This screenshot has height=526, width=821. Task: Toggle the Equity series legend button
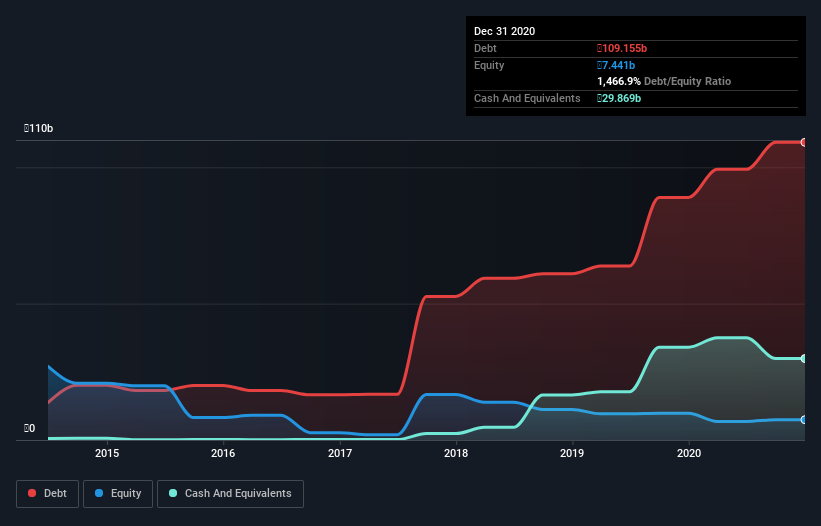[118, 494]
